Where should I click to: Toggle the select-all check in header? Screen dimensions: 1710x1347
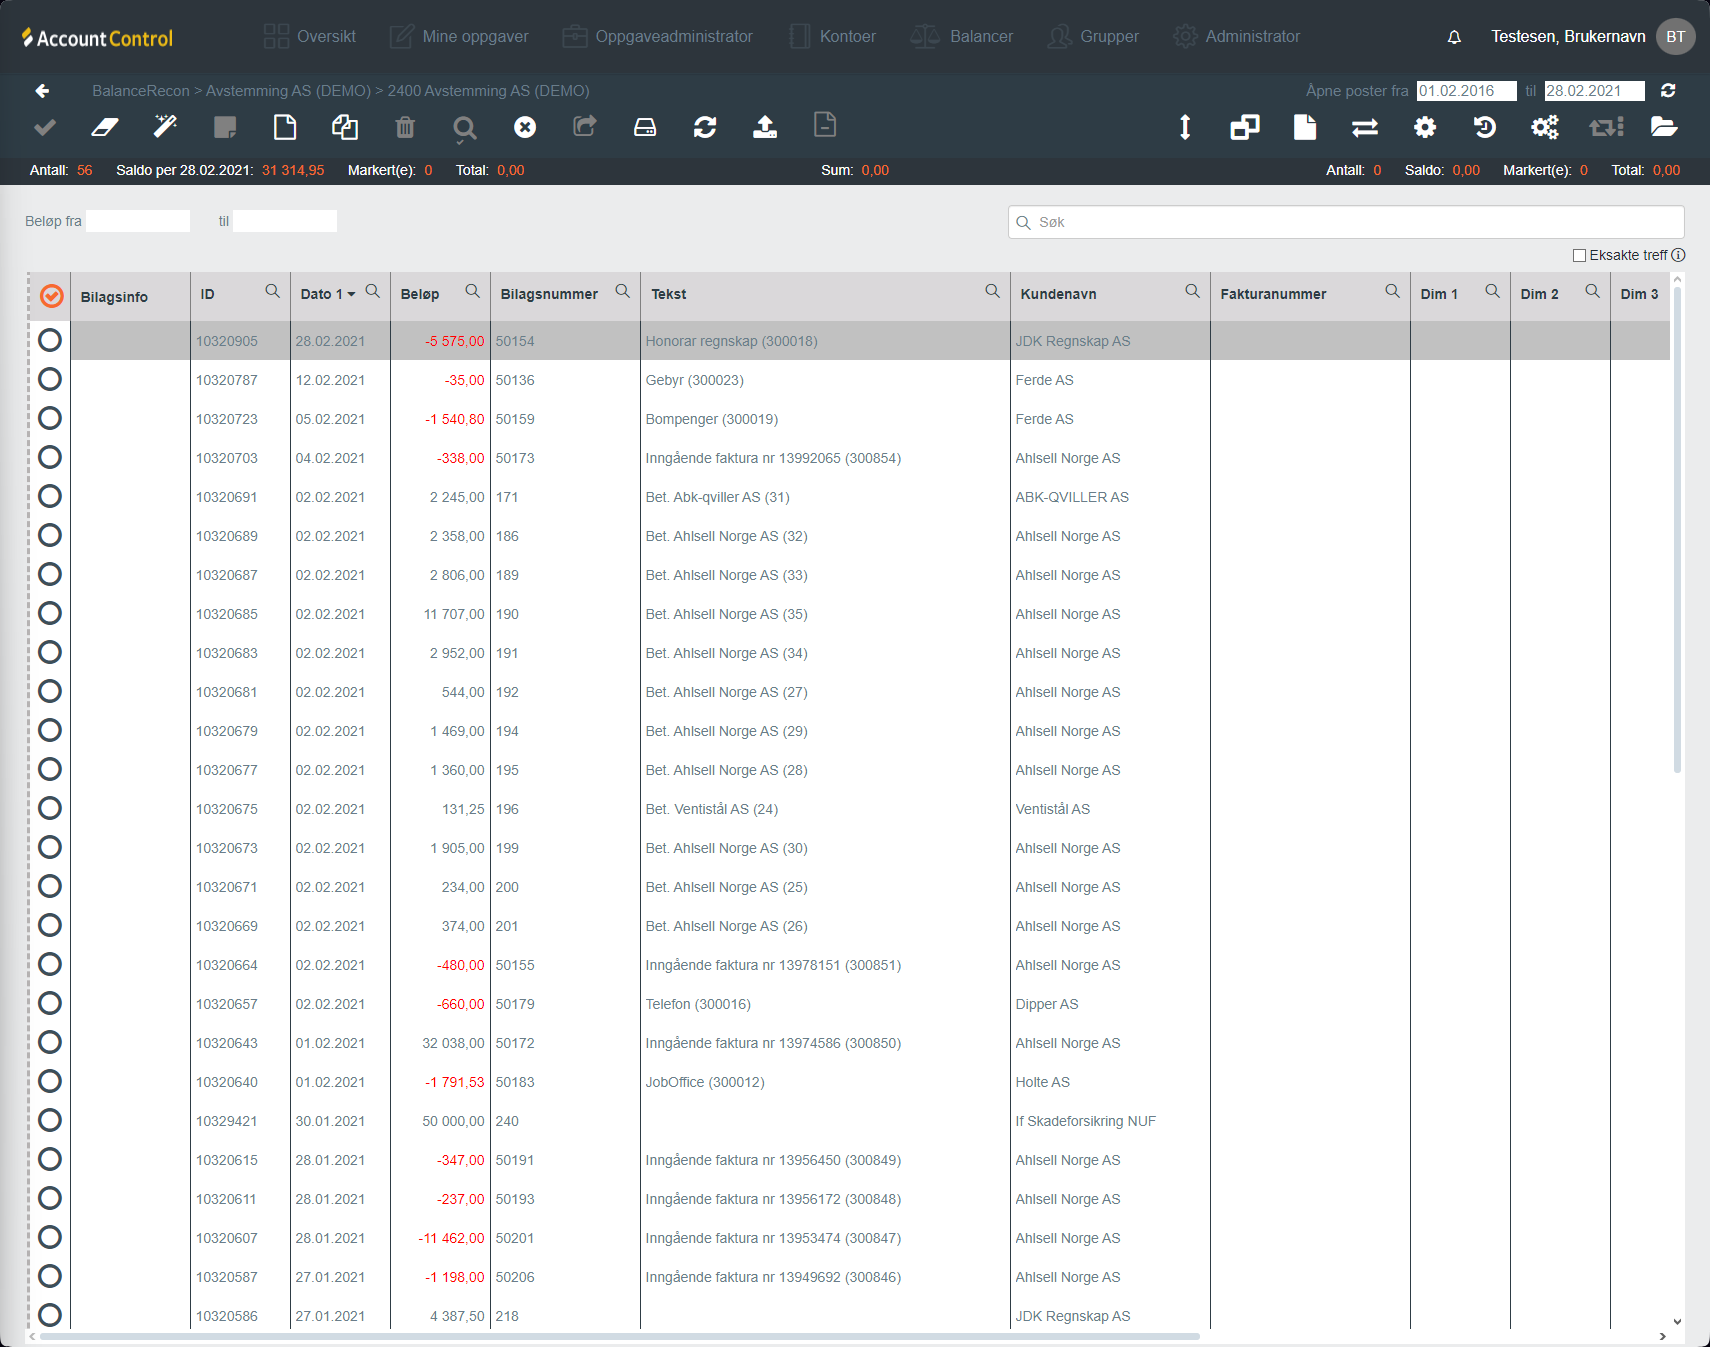pos(52,296)
